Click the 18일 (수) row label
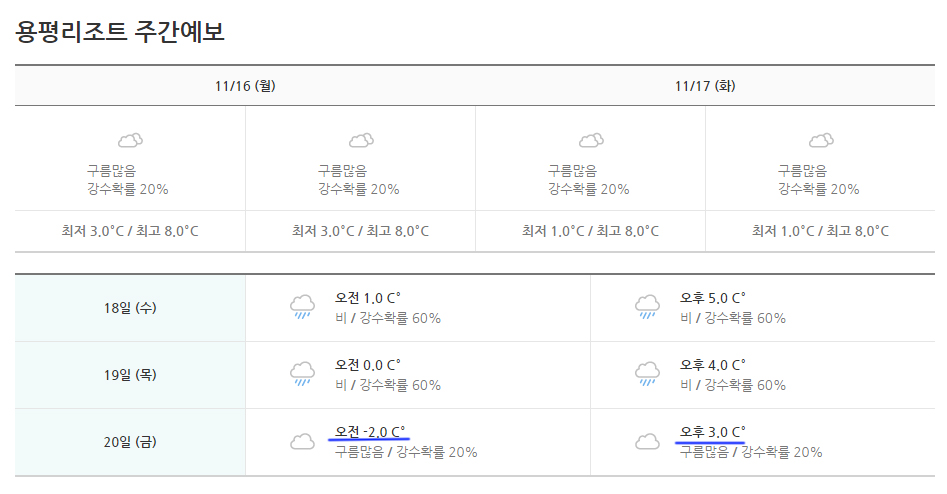Viewport: 947px width, 494px height. pyautogui.click(x=130, y=308)
